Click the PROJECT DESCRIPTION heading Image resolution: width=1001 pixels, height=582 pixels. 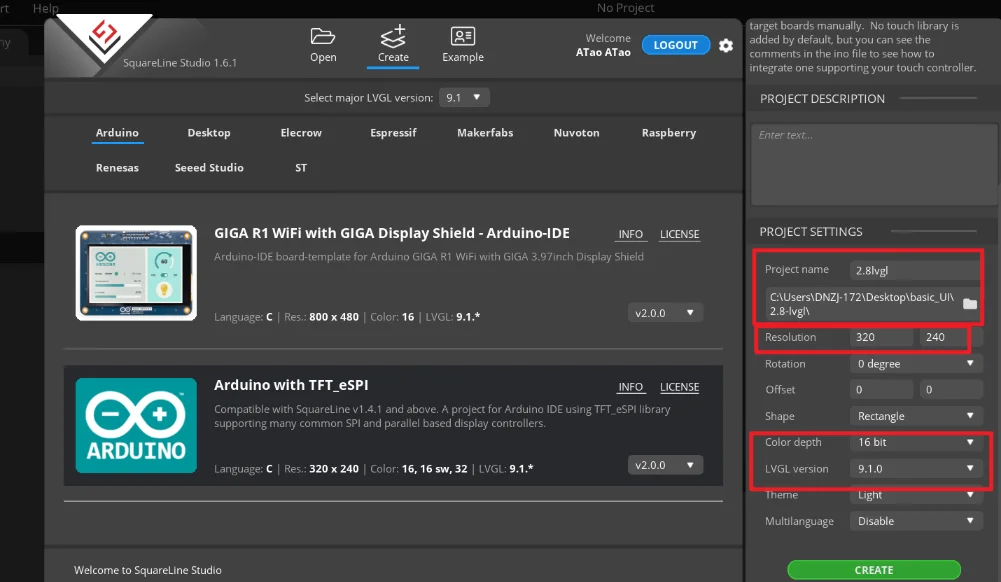(822, 99)
